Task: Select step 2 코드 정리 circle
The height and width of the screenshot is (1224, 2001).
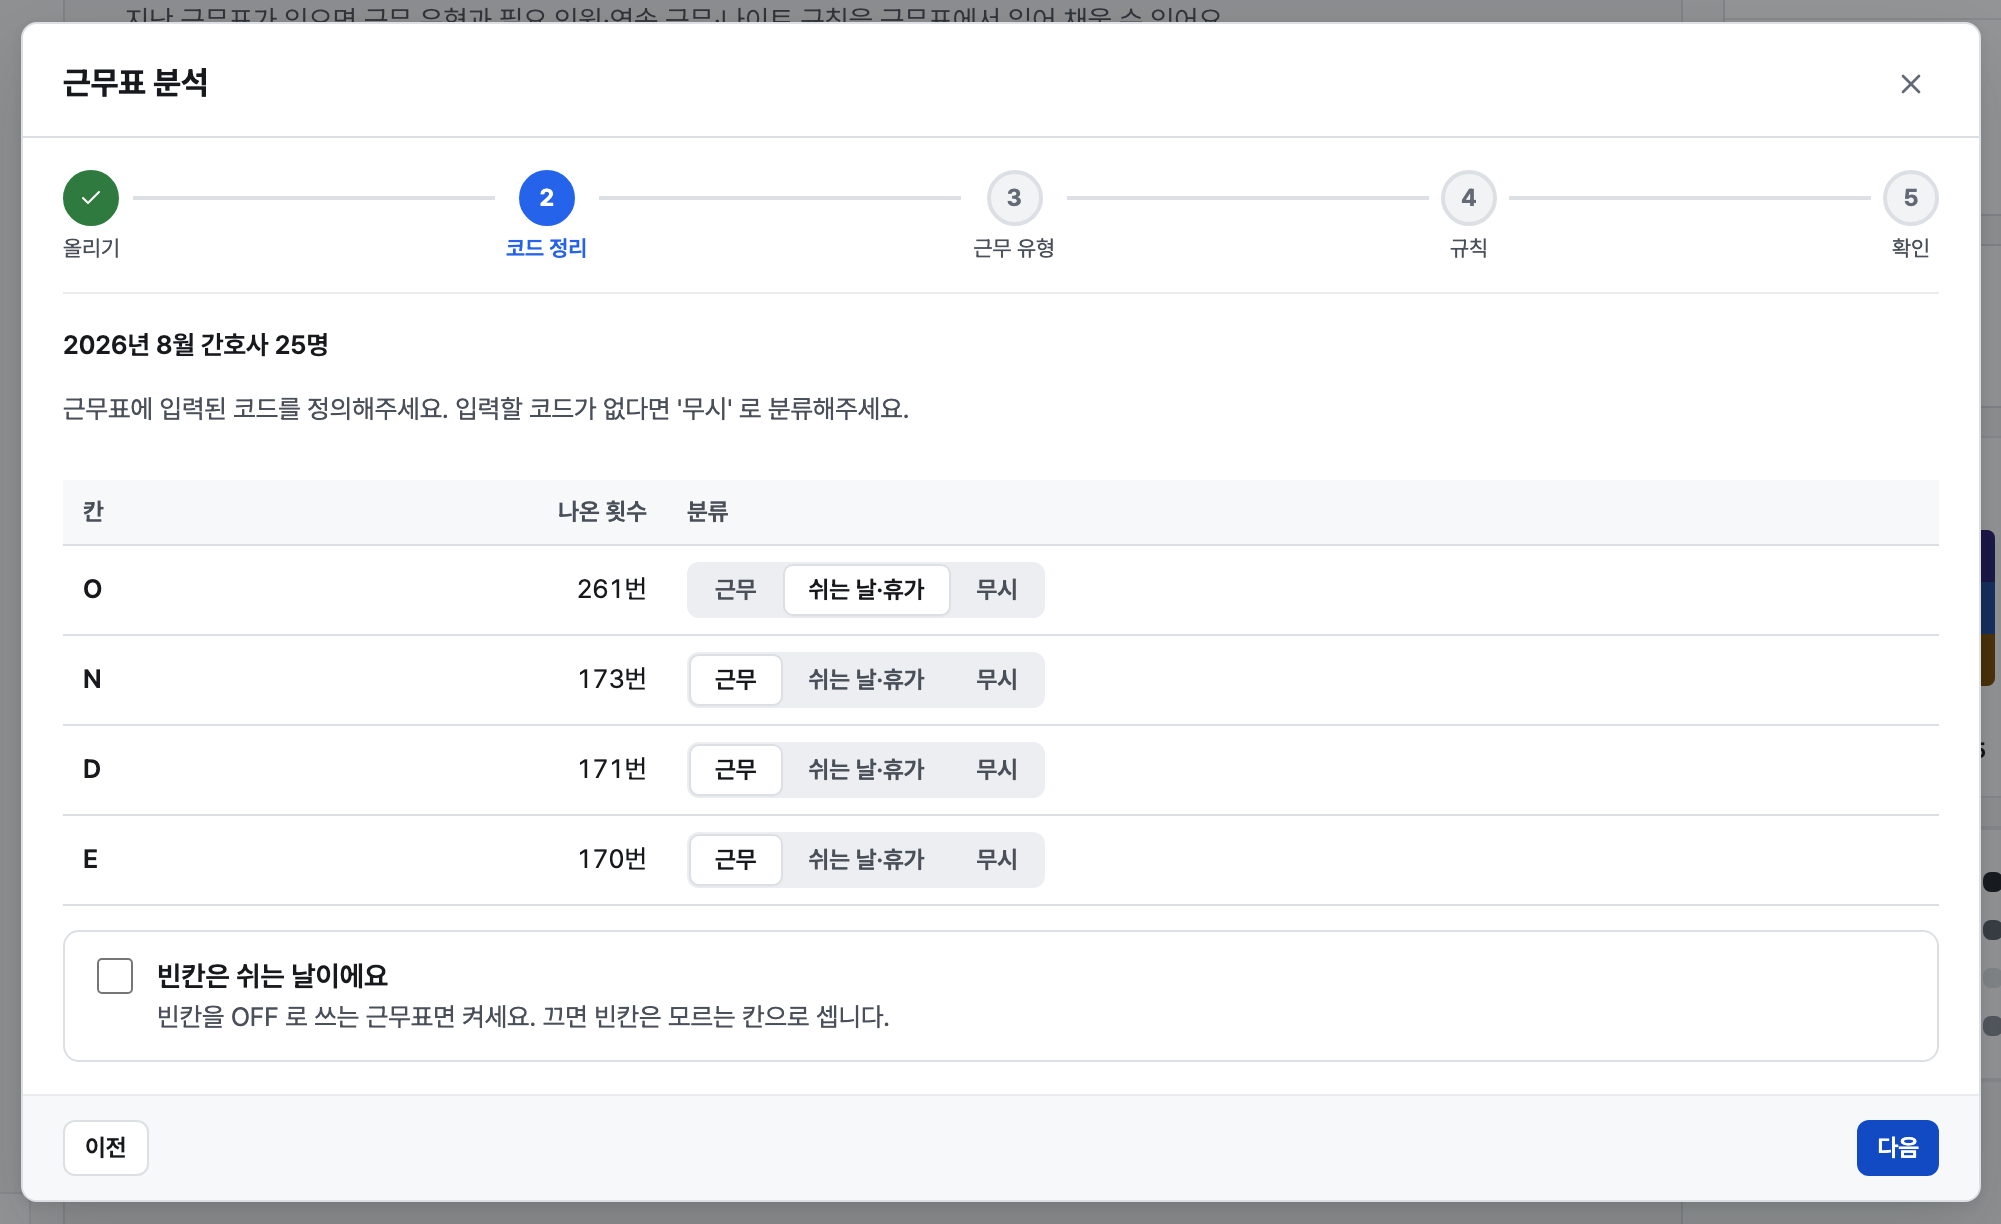Action: (546, 198)
